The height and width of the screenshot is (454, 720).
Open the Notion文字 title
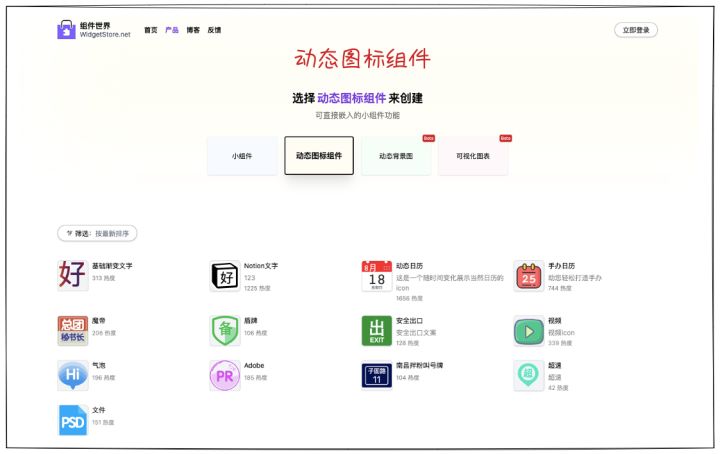(261, 266)
